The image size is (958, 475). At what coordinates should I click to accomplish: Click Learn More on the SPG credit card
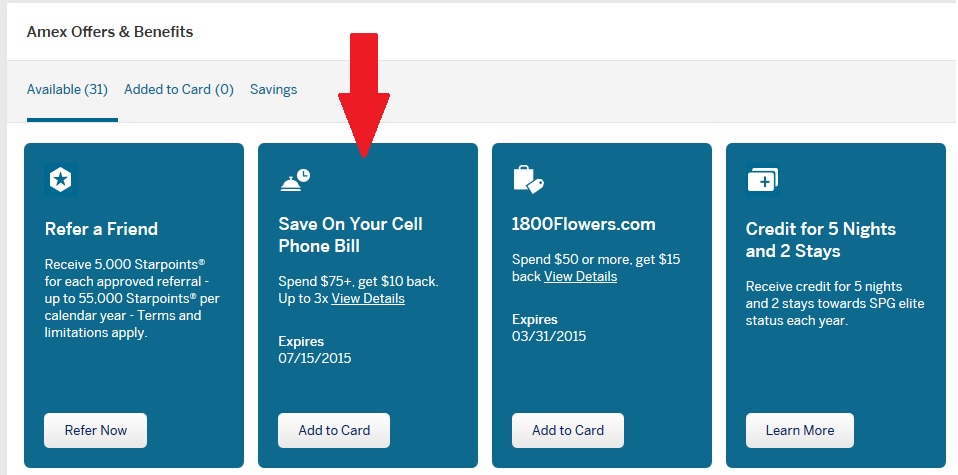[x=800, y=430]
